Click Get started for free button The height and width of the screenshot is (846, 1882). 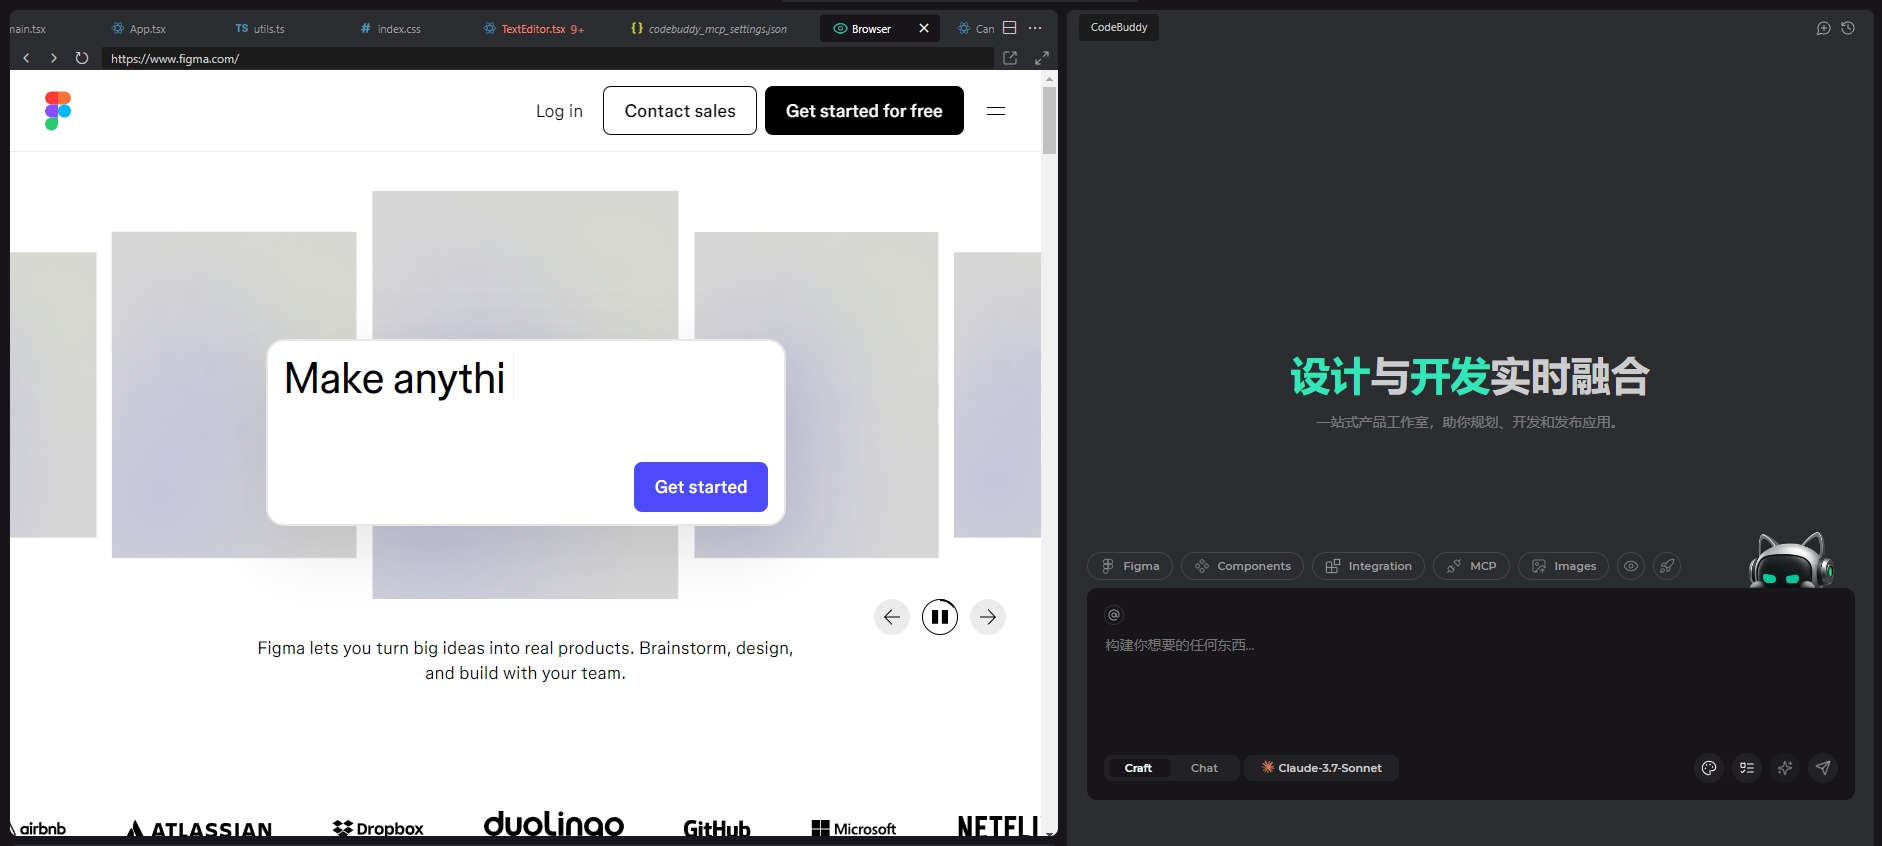coord(864,111)
